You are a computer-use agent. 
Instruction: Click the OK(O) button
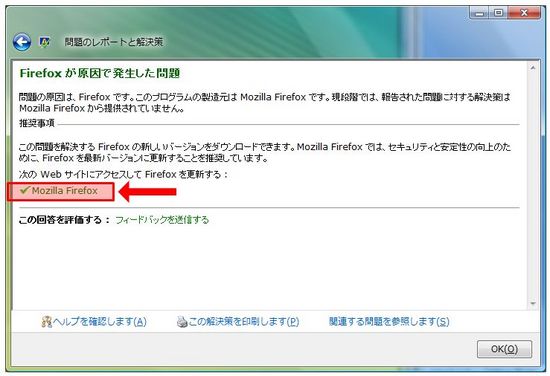(504, 349)
